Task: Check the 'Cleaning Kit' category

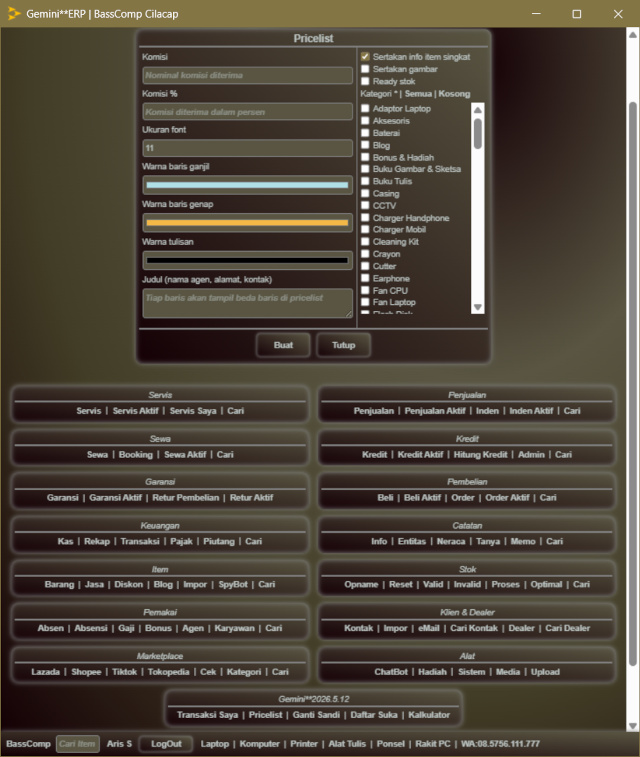Action: (x=365, y=241)
